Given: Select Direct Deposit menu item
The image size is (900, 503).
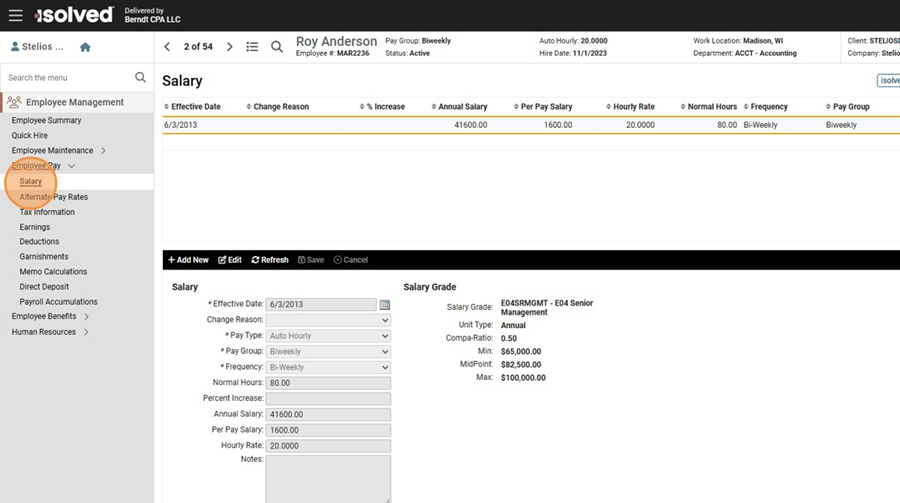Looking at the screenshot, I should tap(44, 287).
